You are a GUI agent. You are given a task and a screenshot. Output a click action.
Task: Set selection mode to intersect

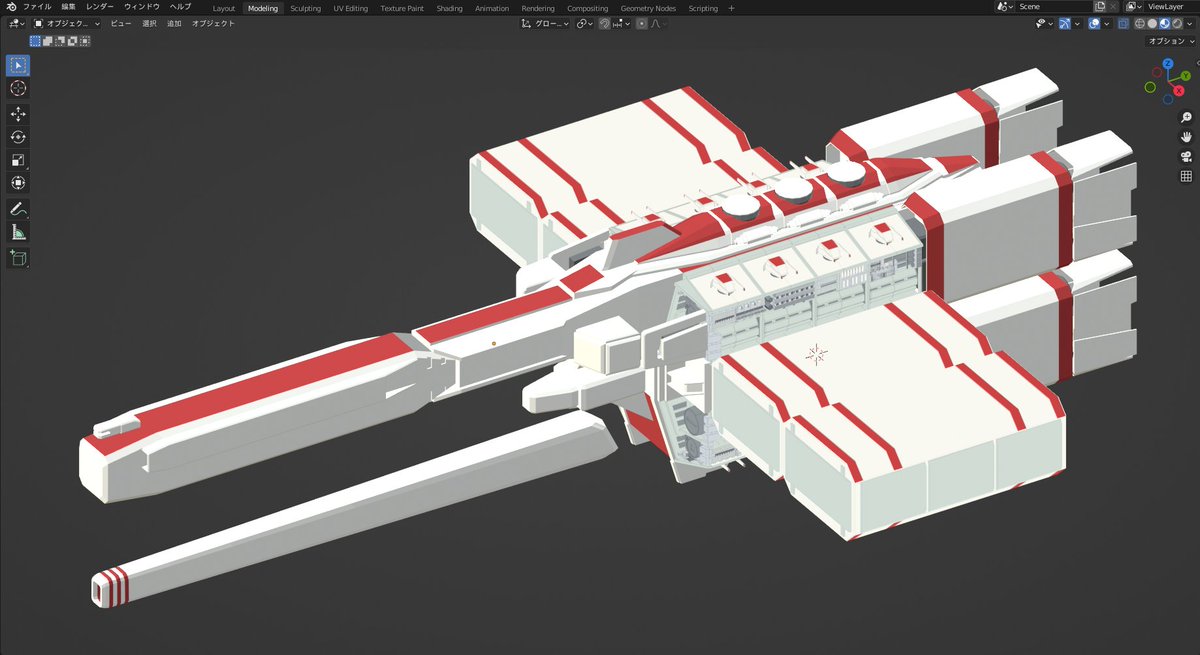coord(85,41)
